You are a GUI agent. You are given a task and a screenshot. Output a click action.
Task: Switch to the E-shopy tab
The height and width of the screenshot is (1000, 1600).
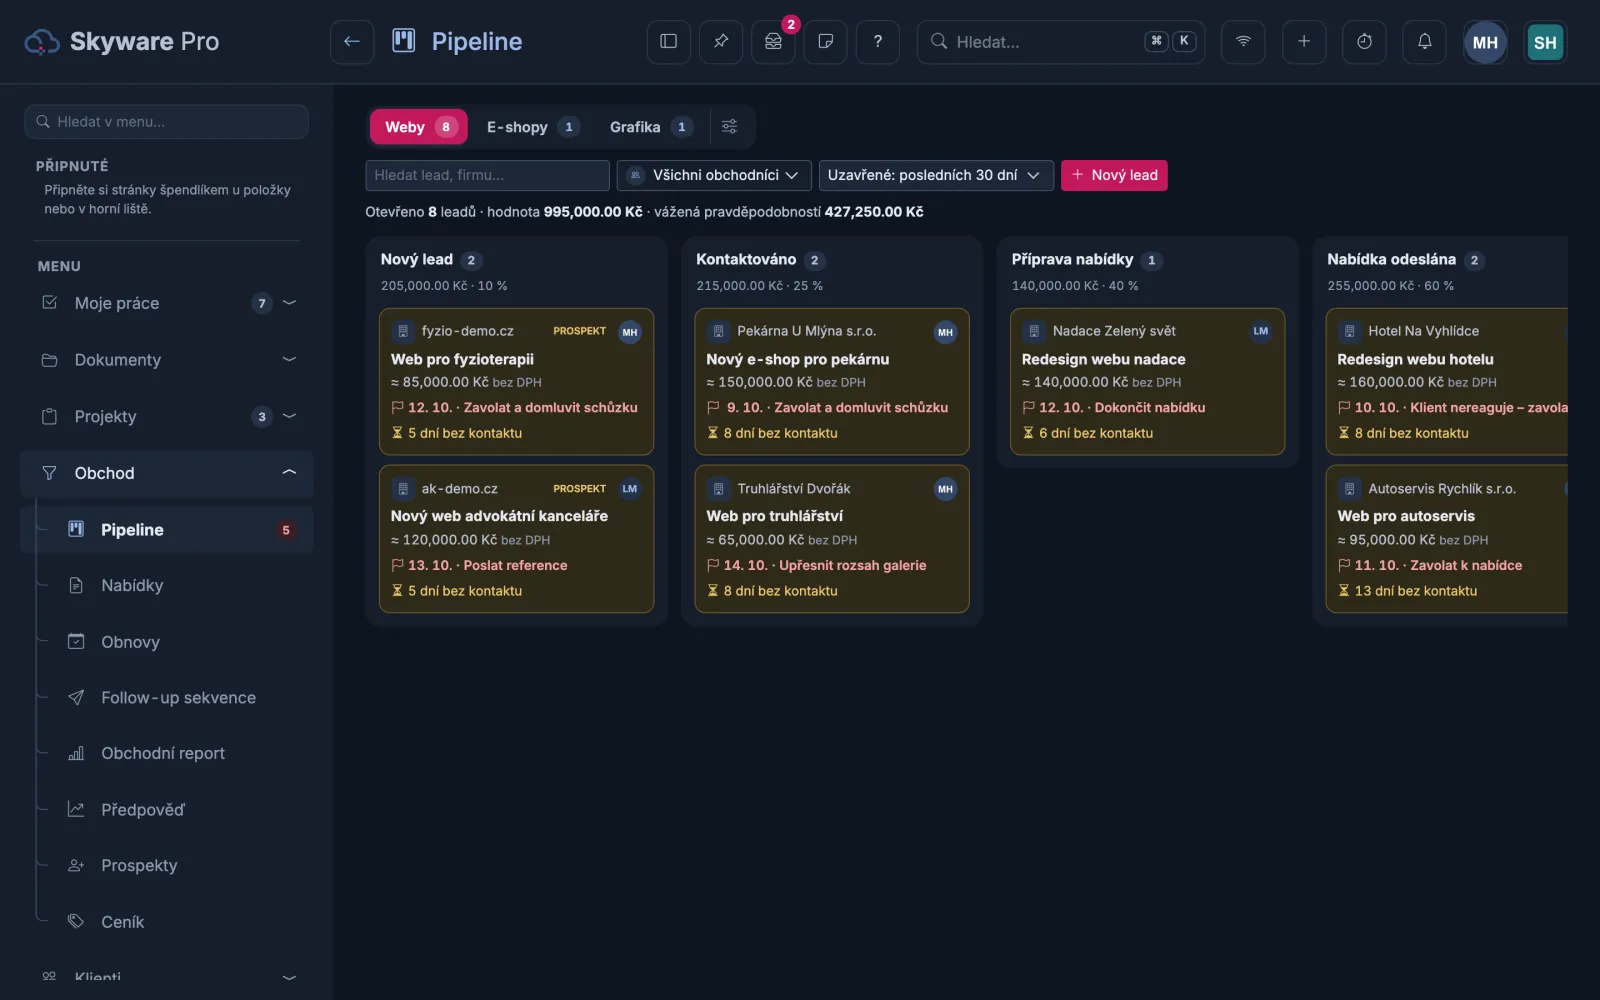click(x=531, y=127)
